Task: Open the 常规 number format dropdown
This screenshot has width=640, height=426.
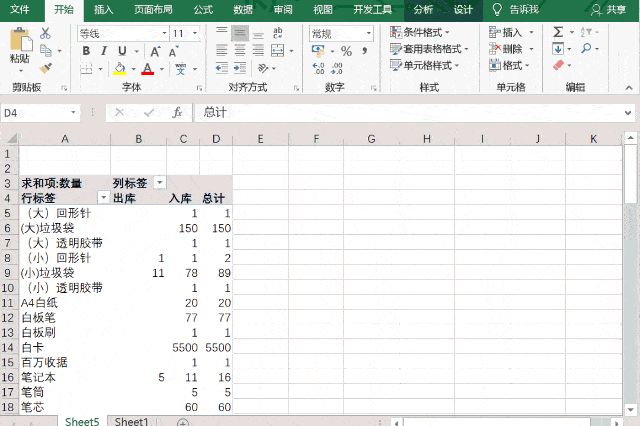Action: (x=369, y=33)
